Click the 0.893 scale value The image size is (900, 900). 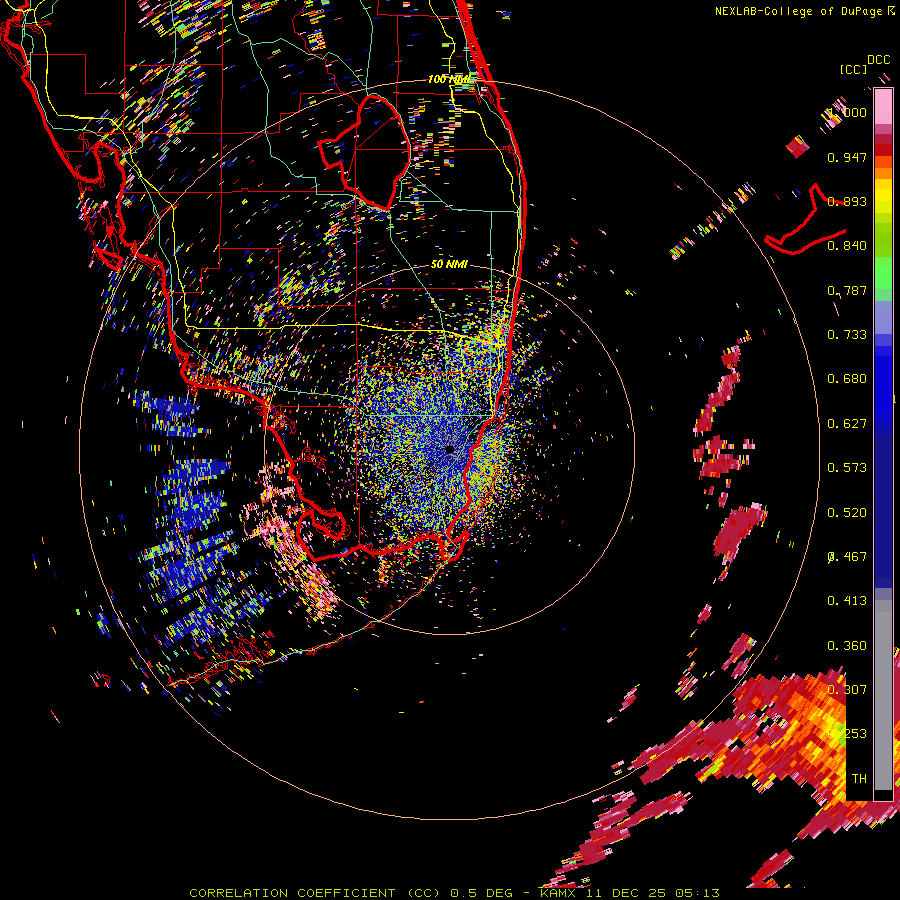(847, 201)
